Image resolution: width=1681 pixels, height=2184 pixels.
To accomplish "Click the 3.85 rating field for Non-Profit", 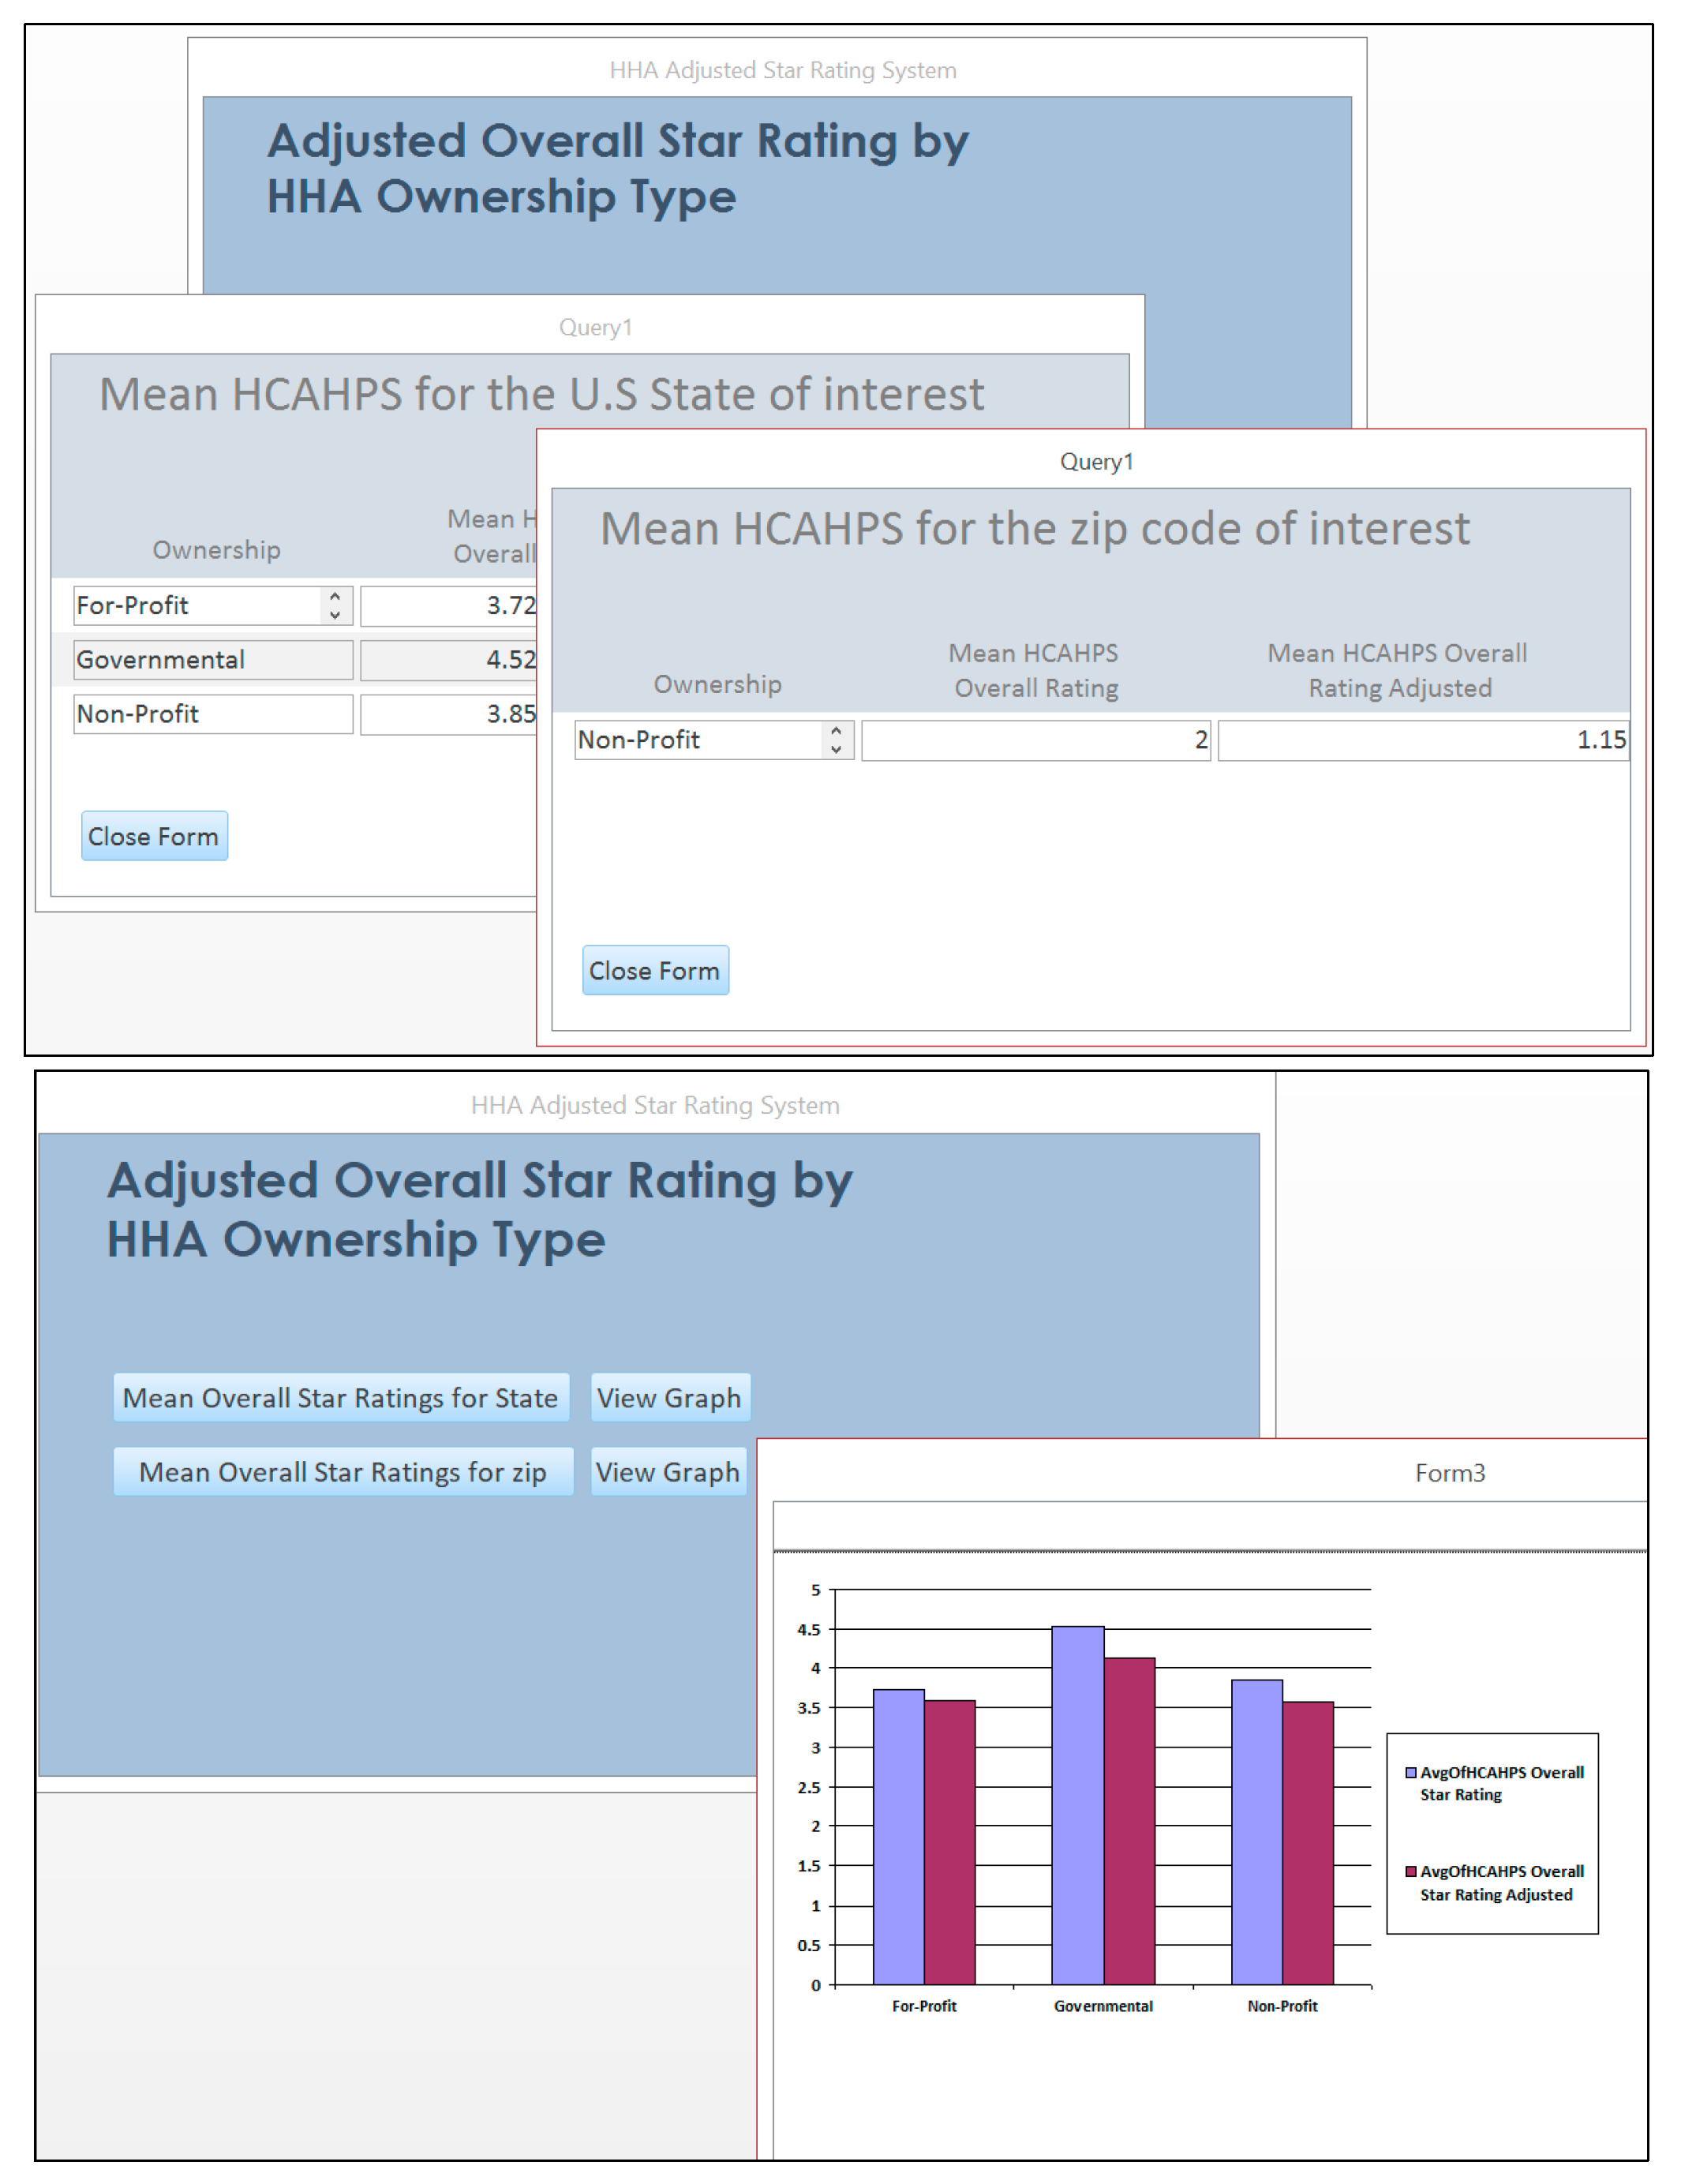I will (x=449, y=714).
